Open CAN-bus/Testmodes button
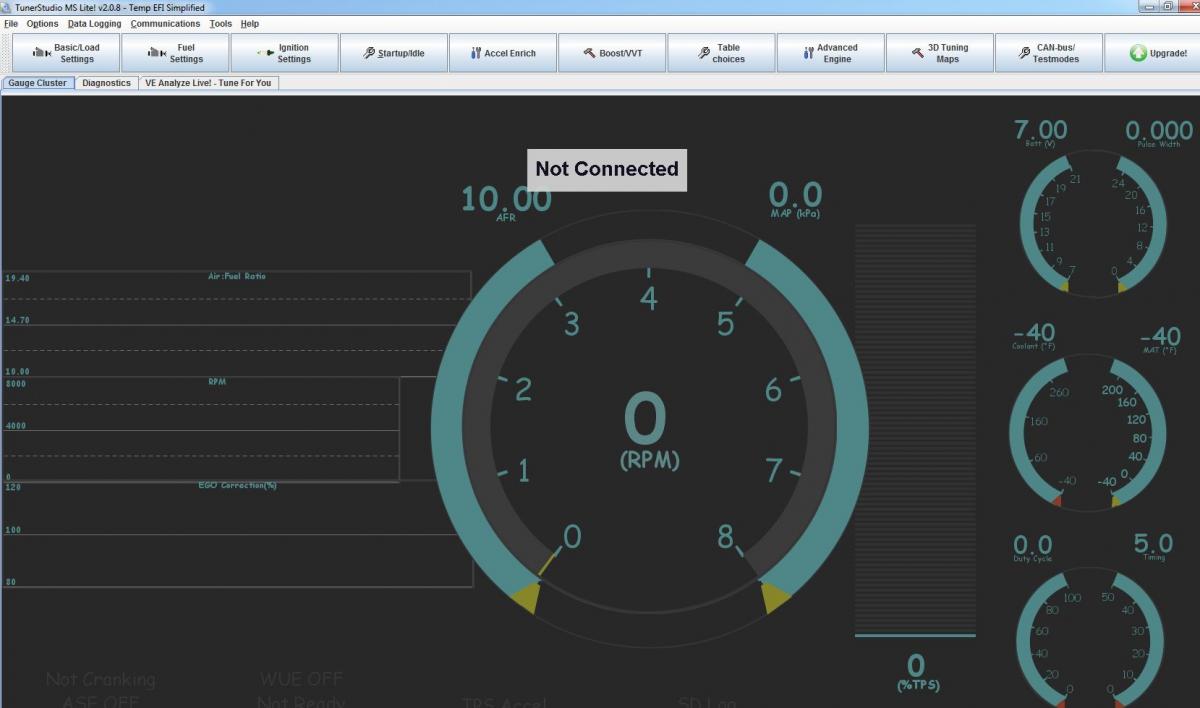 coord(1048,53)
